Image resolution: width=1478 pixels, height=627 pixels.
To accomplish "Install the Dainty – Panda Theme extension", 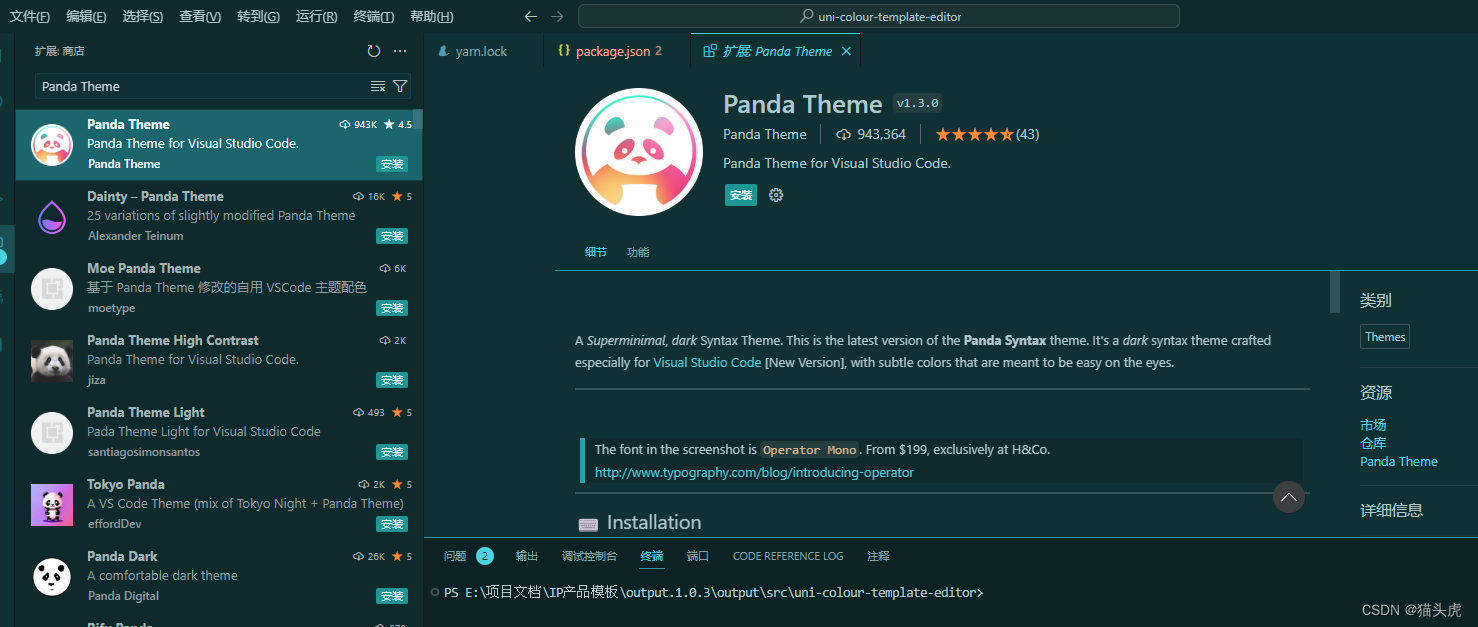I will point(391,236).
